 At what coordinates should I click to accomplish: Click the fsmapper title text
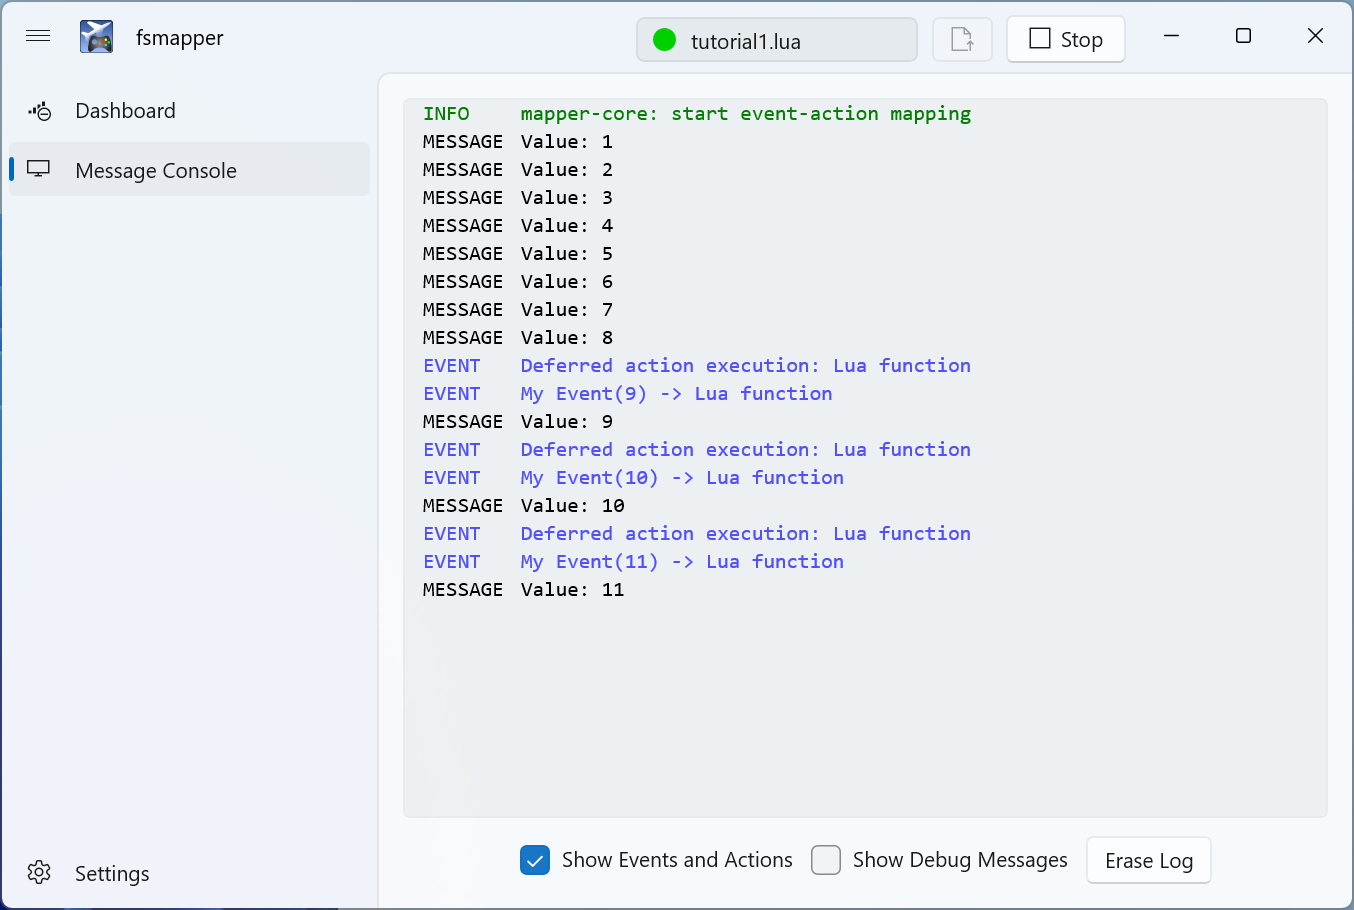(180, 38)
